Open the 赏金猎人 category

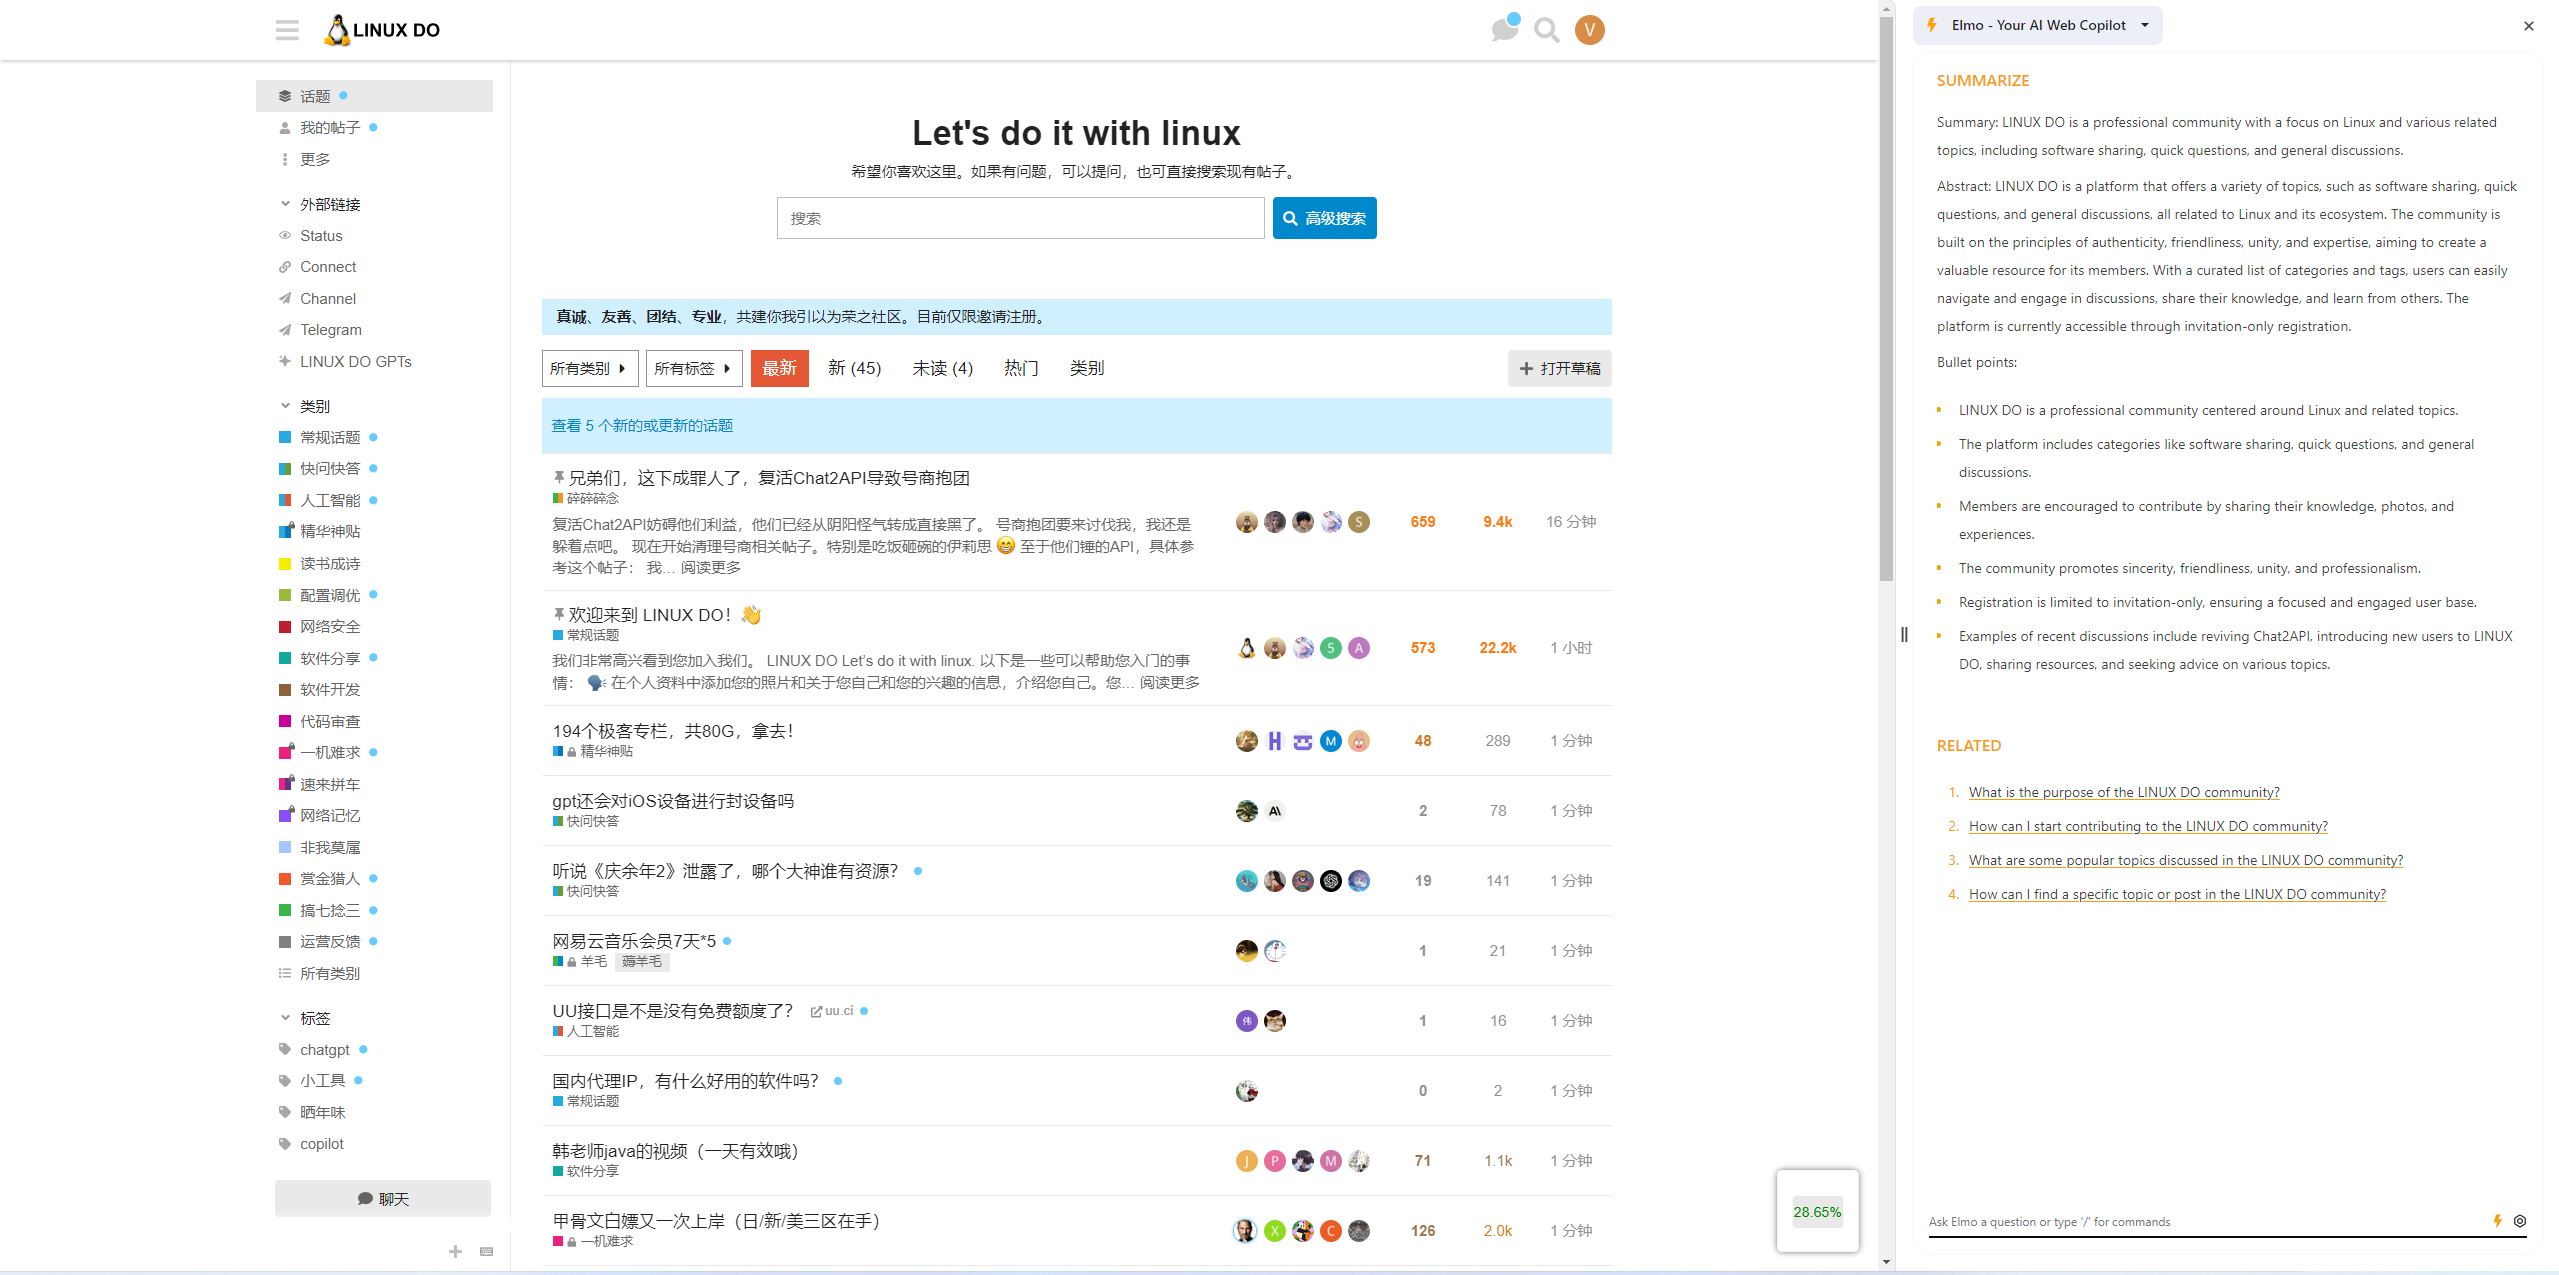click(329, 879)
